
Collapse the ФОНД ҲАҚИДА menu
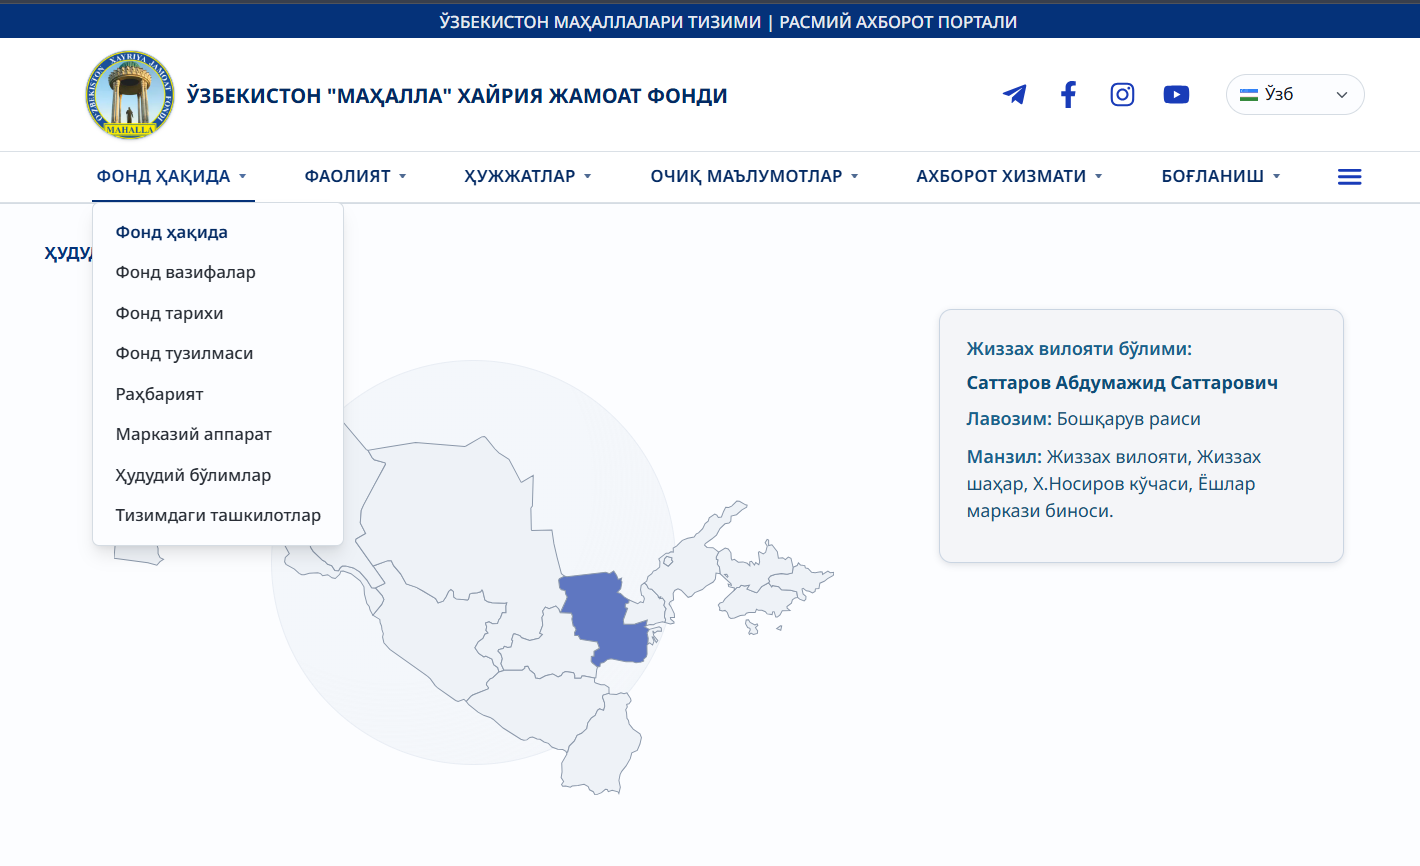coord(171,176)
